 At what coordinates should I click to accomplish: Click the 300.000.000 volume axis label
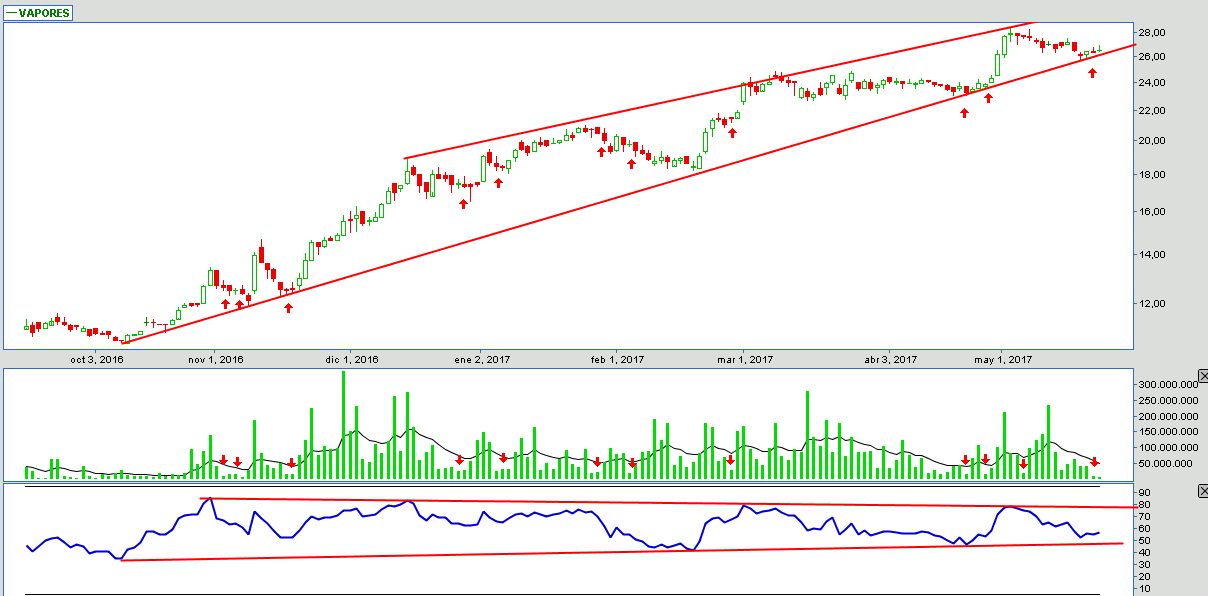tap(1166, 384)
